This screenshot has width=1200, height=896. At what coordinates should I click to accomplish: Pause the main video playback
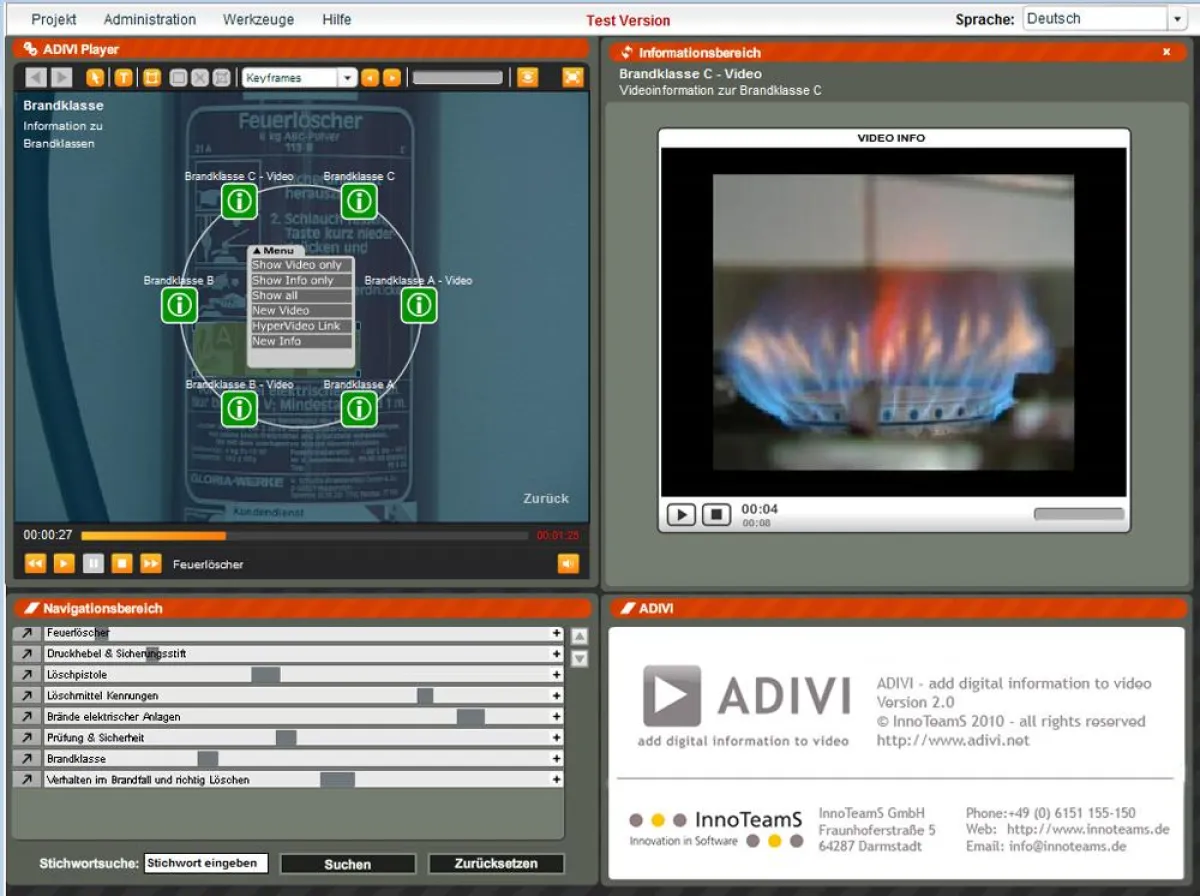pyautogui.click(x=93, y=564)
